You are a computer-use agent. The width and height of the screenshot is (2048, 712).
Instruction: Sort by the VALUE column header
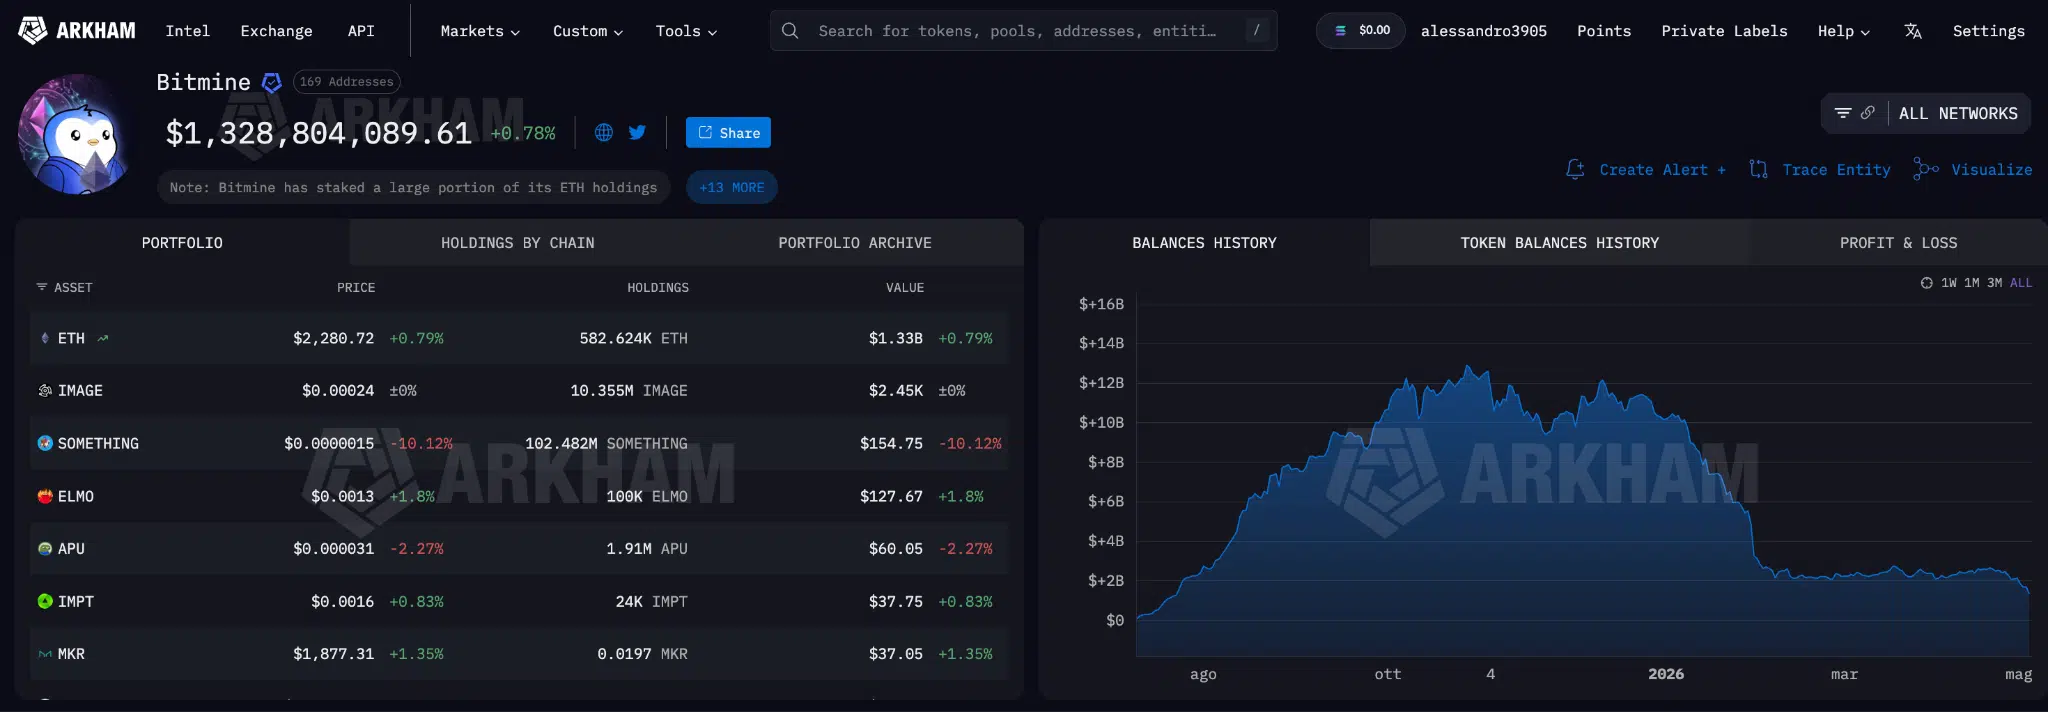click(x=905, y=288)
